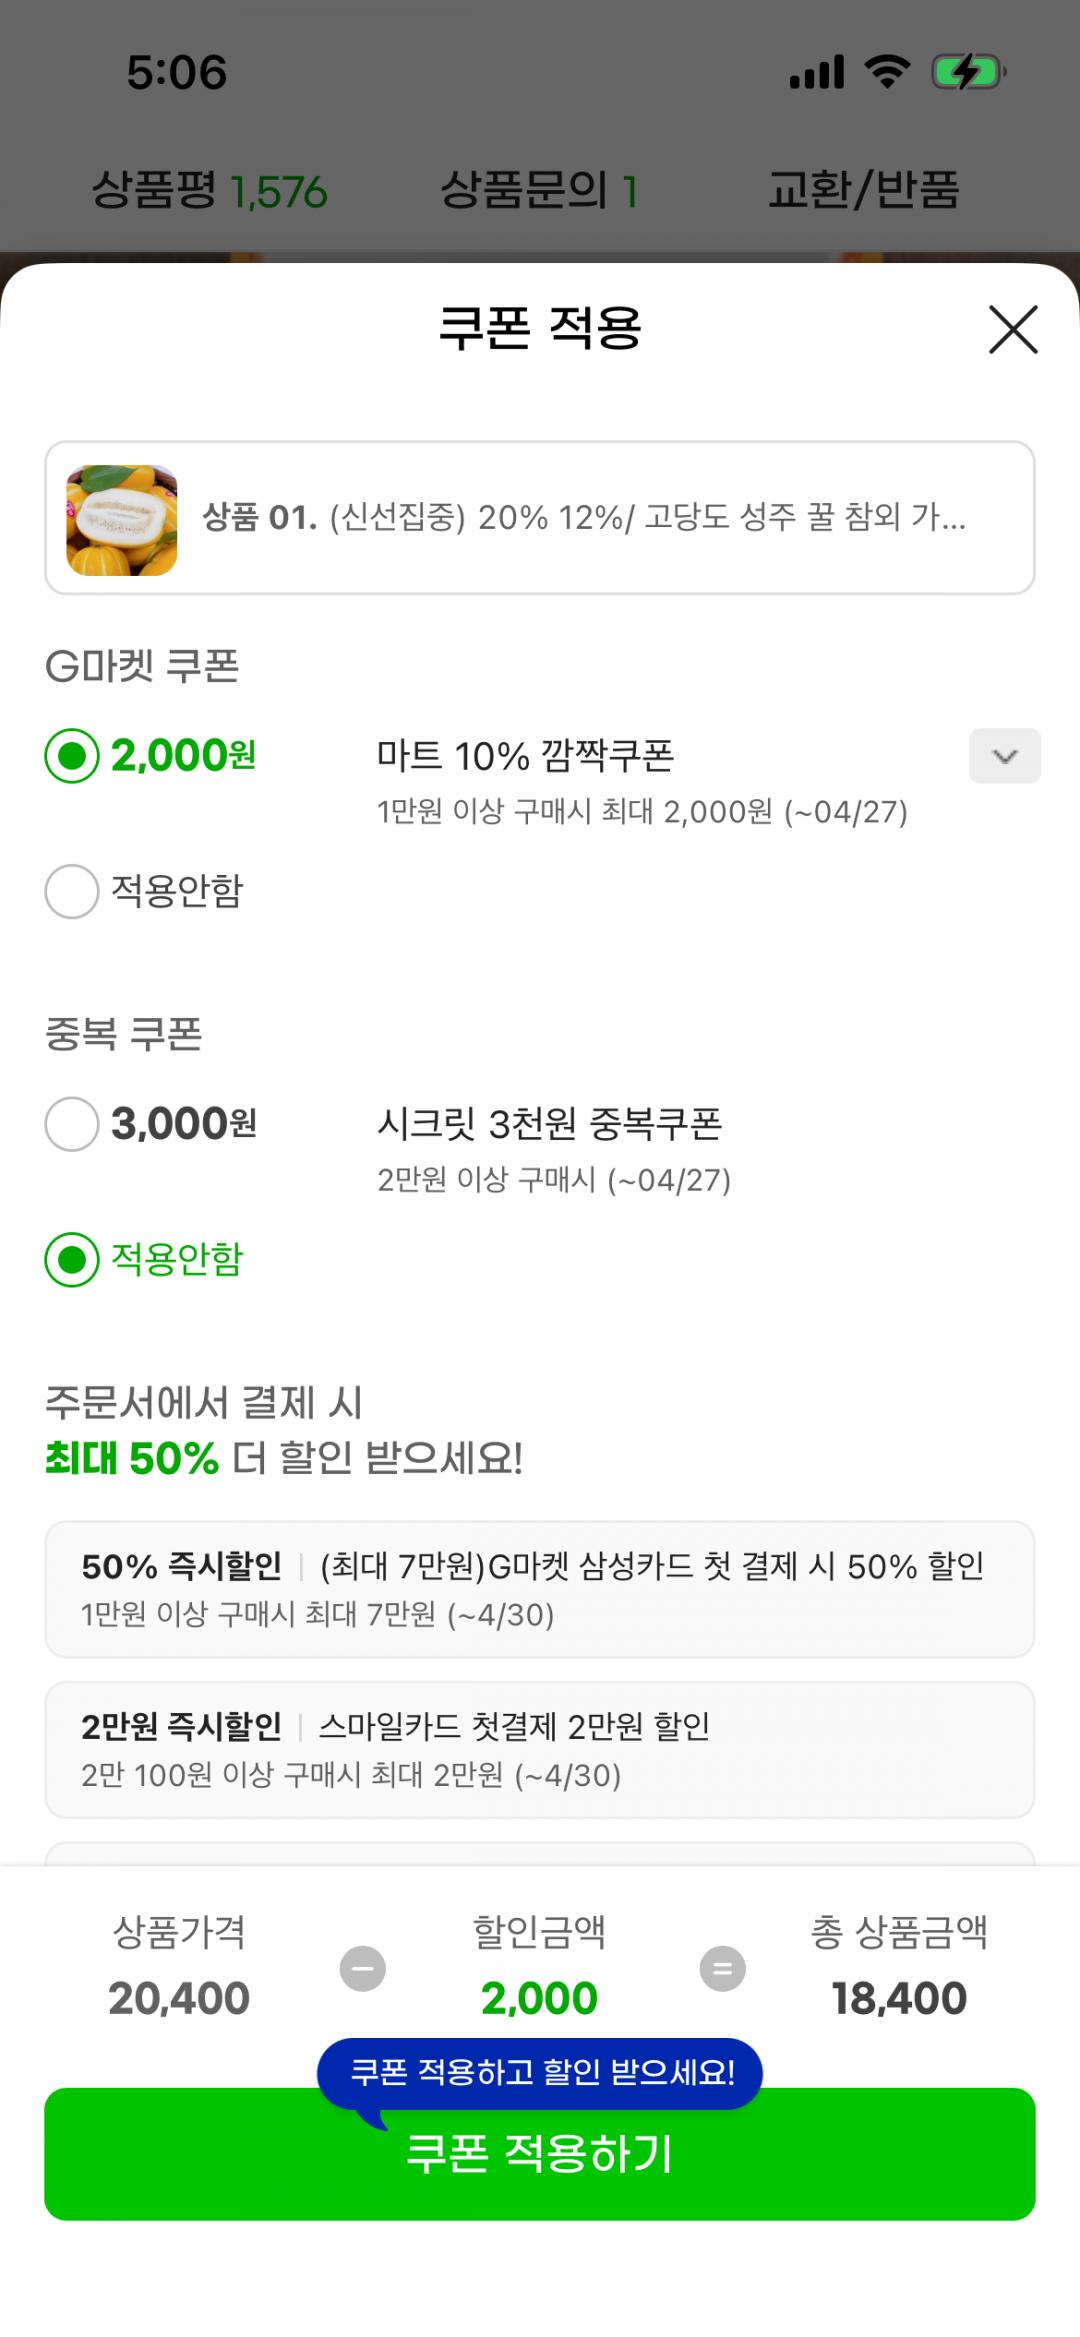1080x2337 pixels.
Task: Tap the Wi-Fi status icon
Action: point(886,72)
